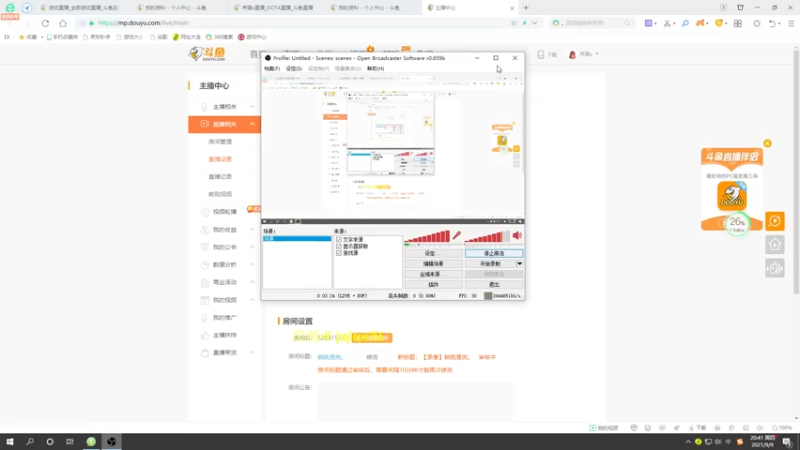Viewport: 800px width, 450px height.
Task: Adjust the microphone volume meter in OBS
Action: pyautogui.click(x=427, y=236)
